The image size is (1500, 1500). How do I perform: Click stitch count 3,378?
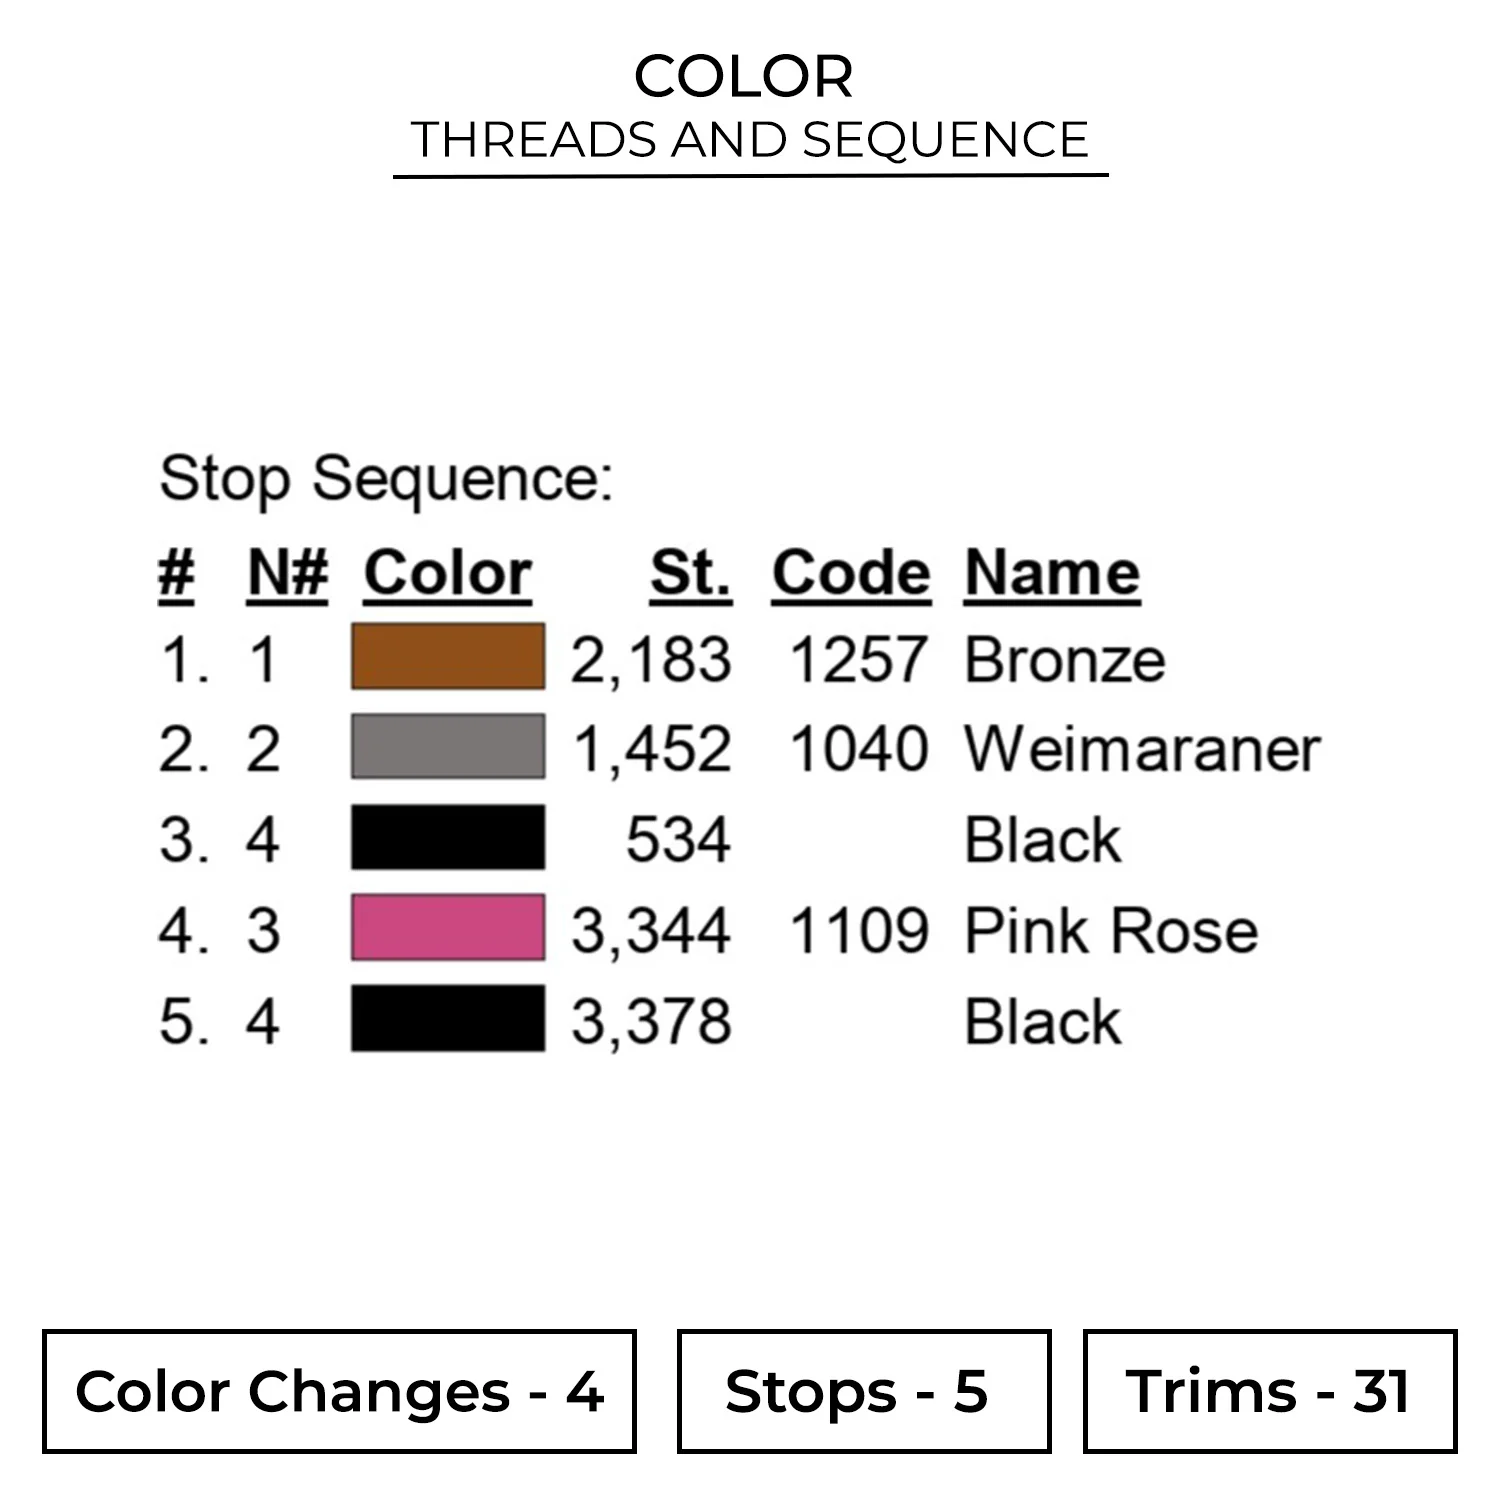point(651,1022)
